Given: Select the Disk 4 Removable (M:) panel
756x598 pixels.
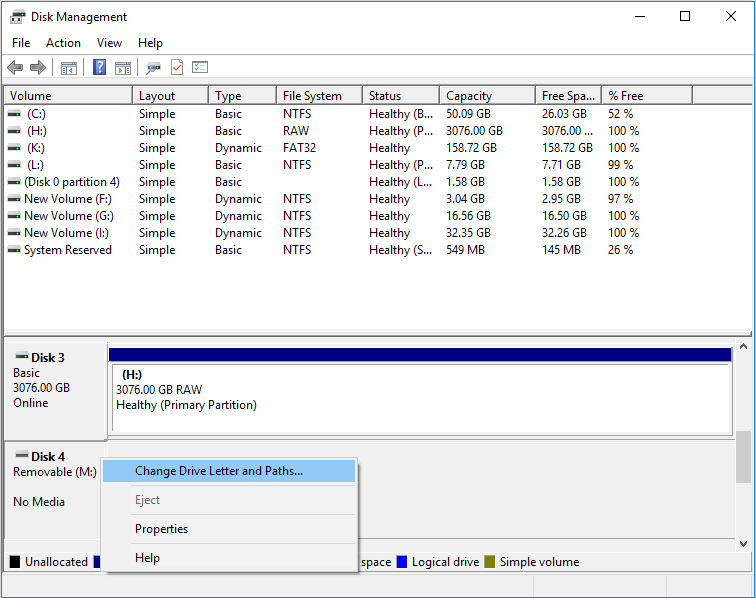Looking at the screenshot, I should click(54, 489).
